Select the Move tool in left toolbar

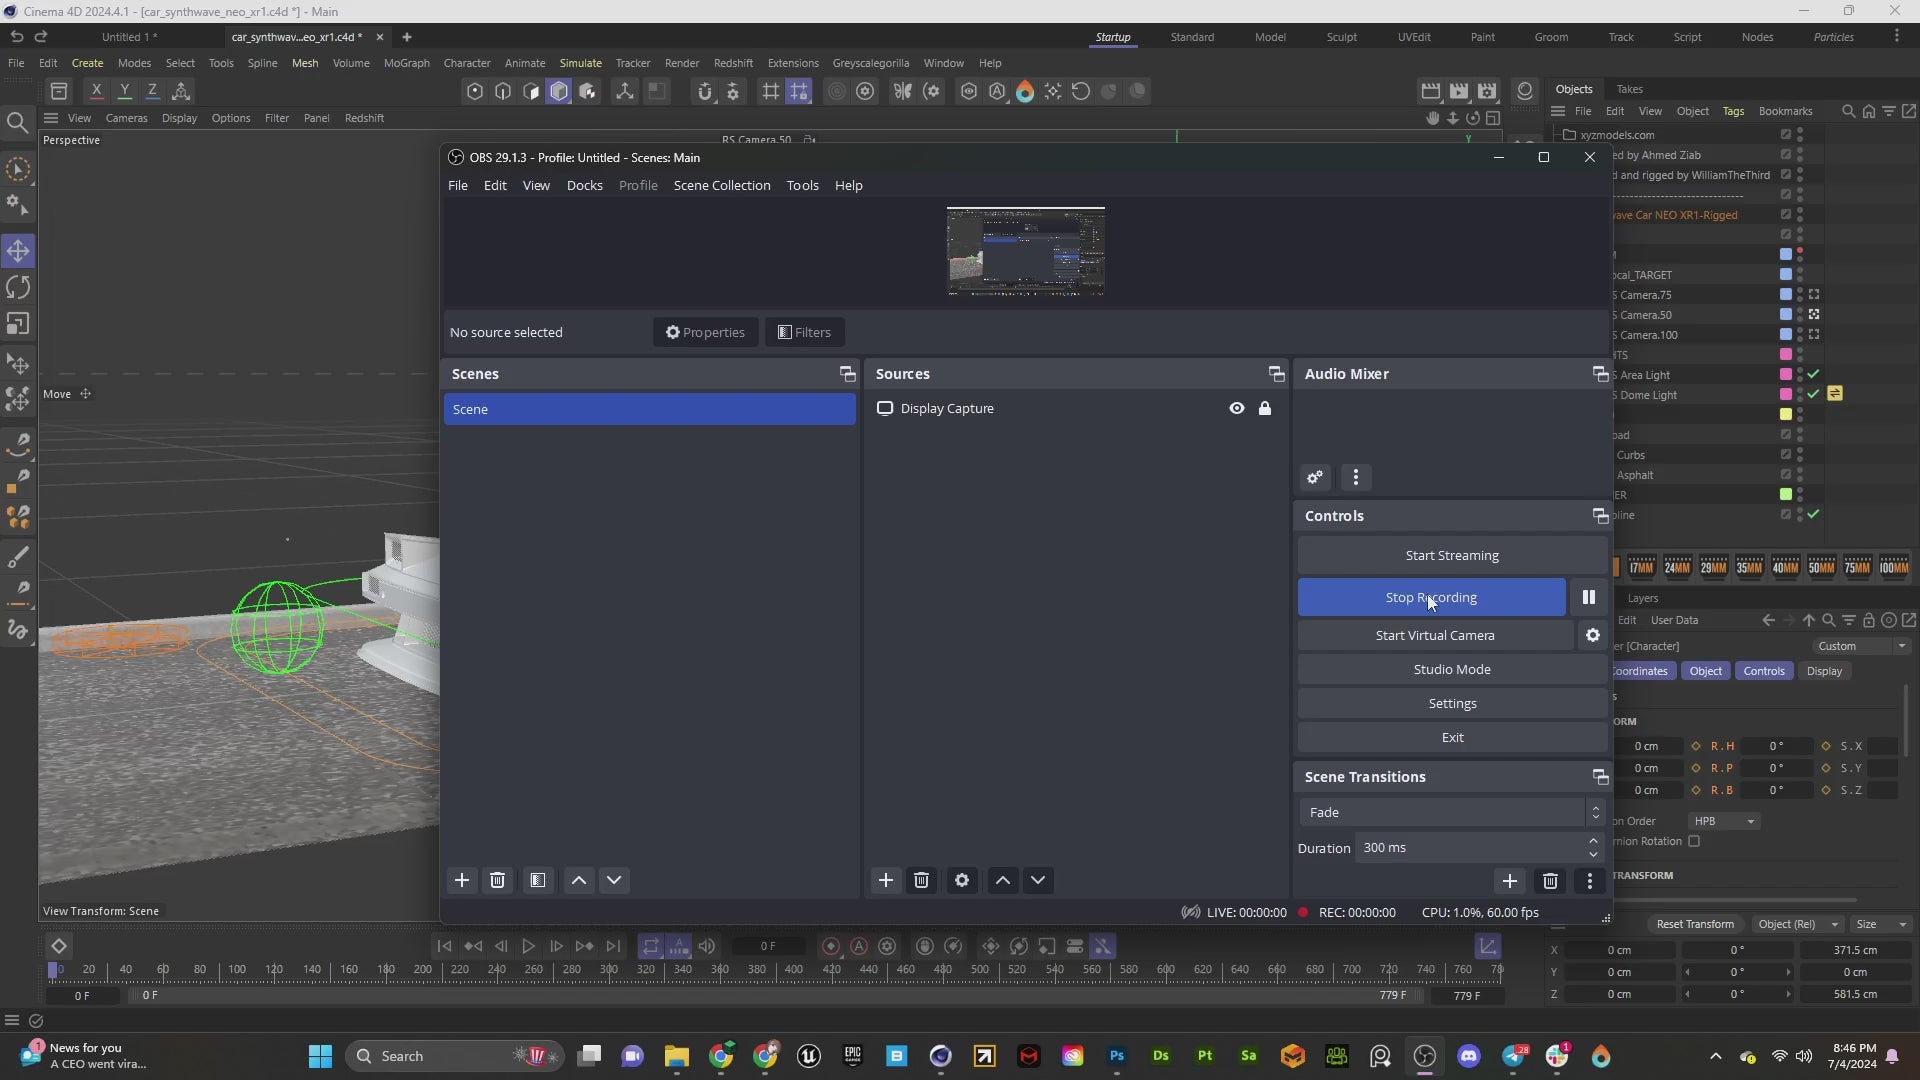pyautogui.click(x=18, y=251)
